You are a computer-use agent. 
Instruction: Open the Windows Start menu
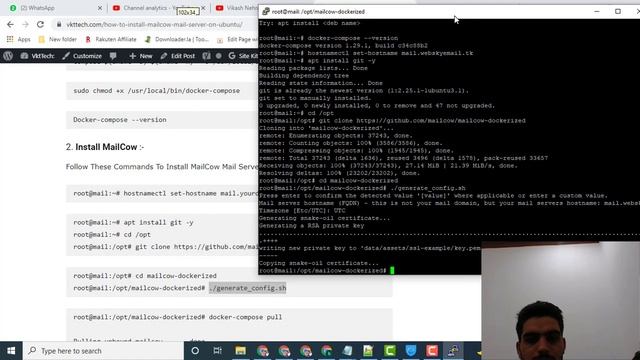coord(11,351)
